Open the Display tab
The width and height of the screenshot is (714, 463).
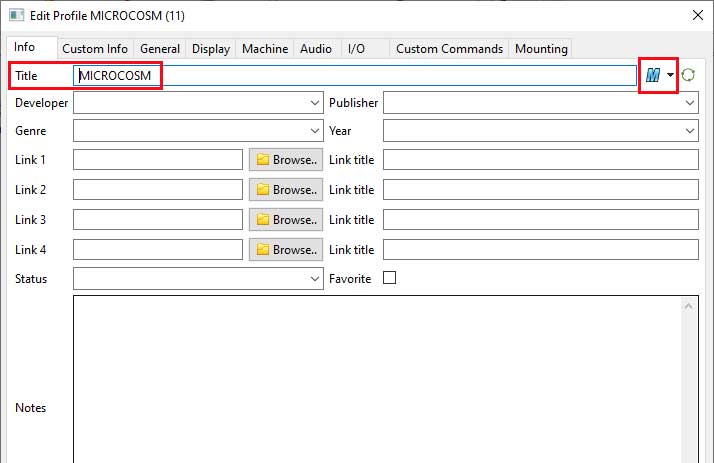click(211, 49)
